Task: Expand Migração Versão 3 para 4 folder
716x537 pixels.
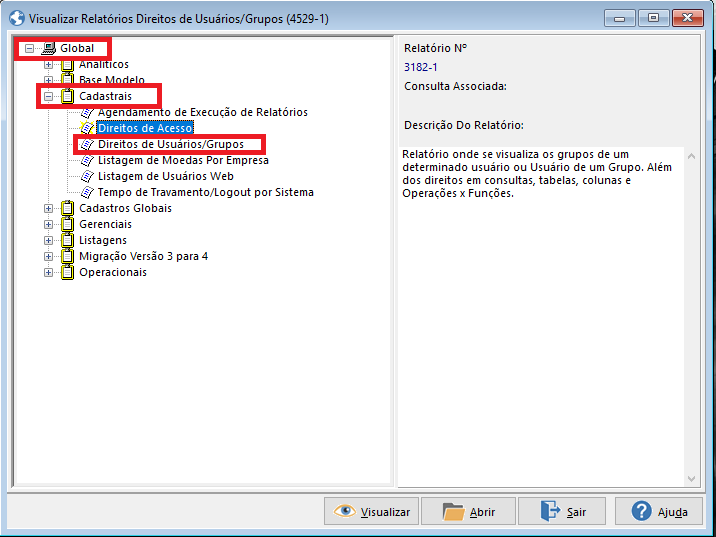Action: pos(48,257)
